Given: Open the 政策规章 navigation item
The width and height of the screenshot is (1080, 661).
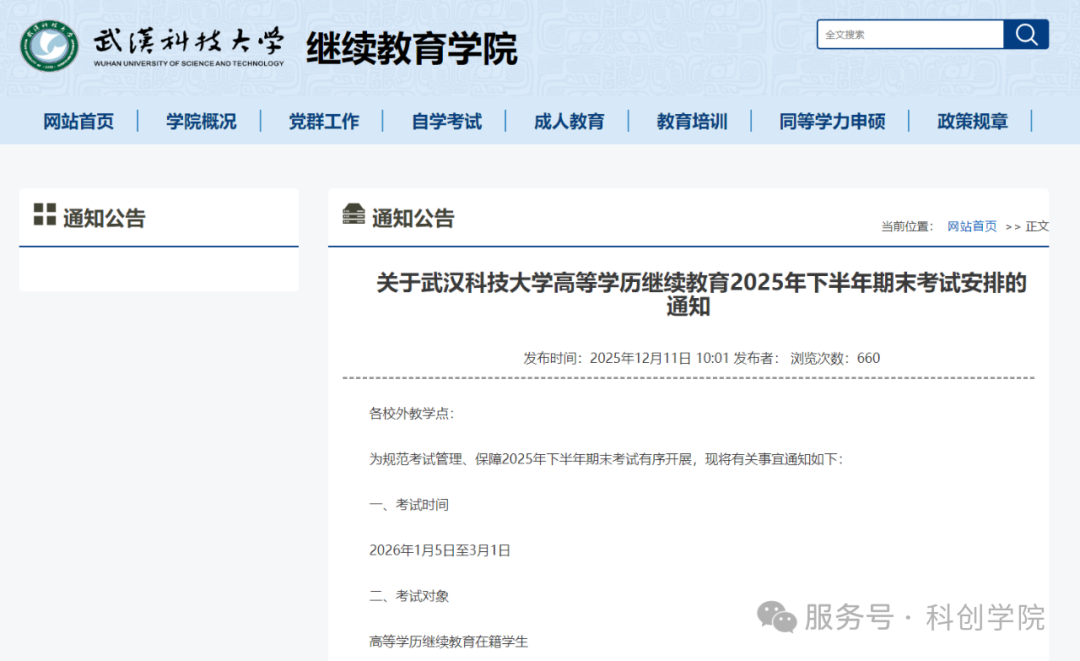Looking at the screenshot, I should (x=972, y=121).
